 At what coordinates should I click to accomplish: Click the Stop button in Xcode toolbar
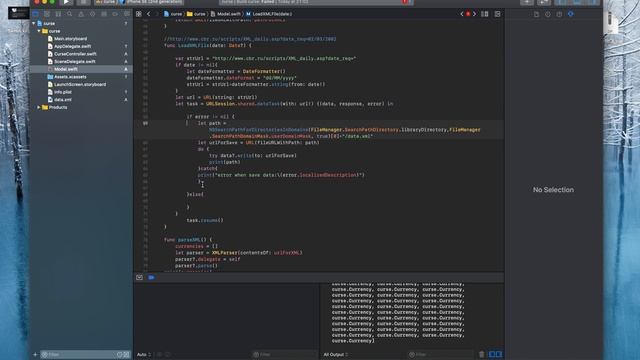83,2
